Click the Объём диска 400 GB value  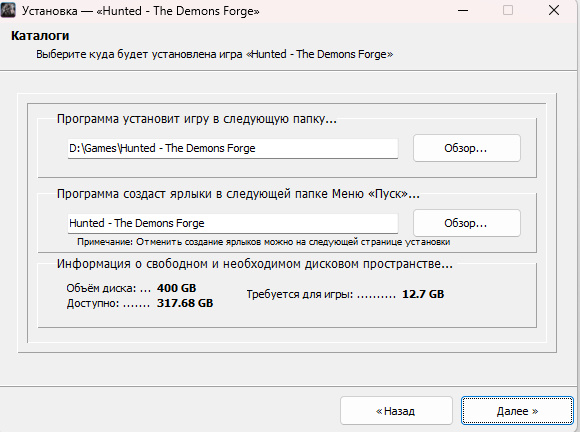[176, 288]
